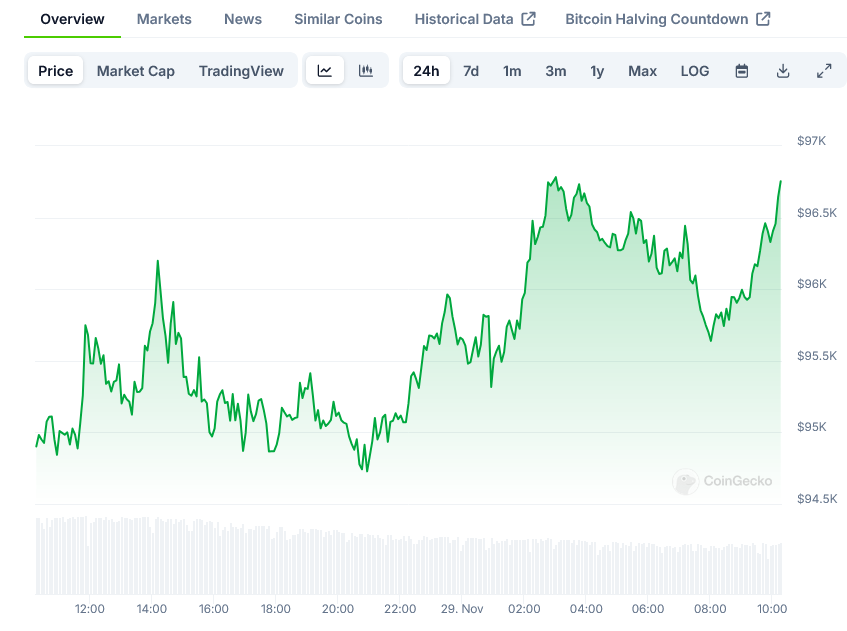Choose the 1m time range

(512, 71)
